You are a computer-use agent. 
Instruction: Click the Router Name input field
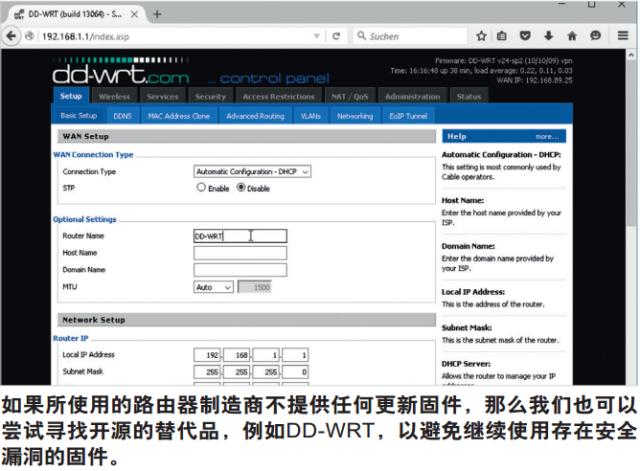(x=240, y=236)
